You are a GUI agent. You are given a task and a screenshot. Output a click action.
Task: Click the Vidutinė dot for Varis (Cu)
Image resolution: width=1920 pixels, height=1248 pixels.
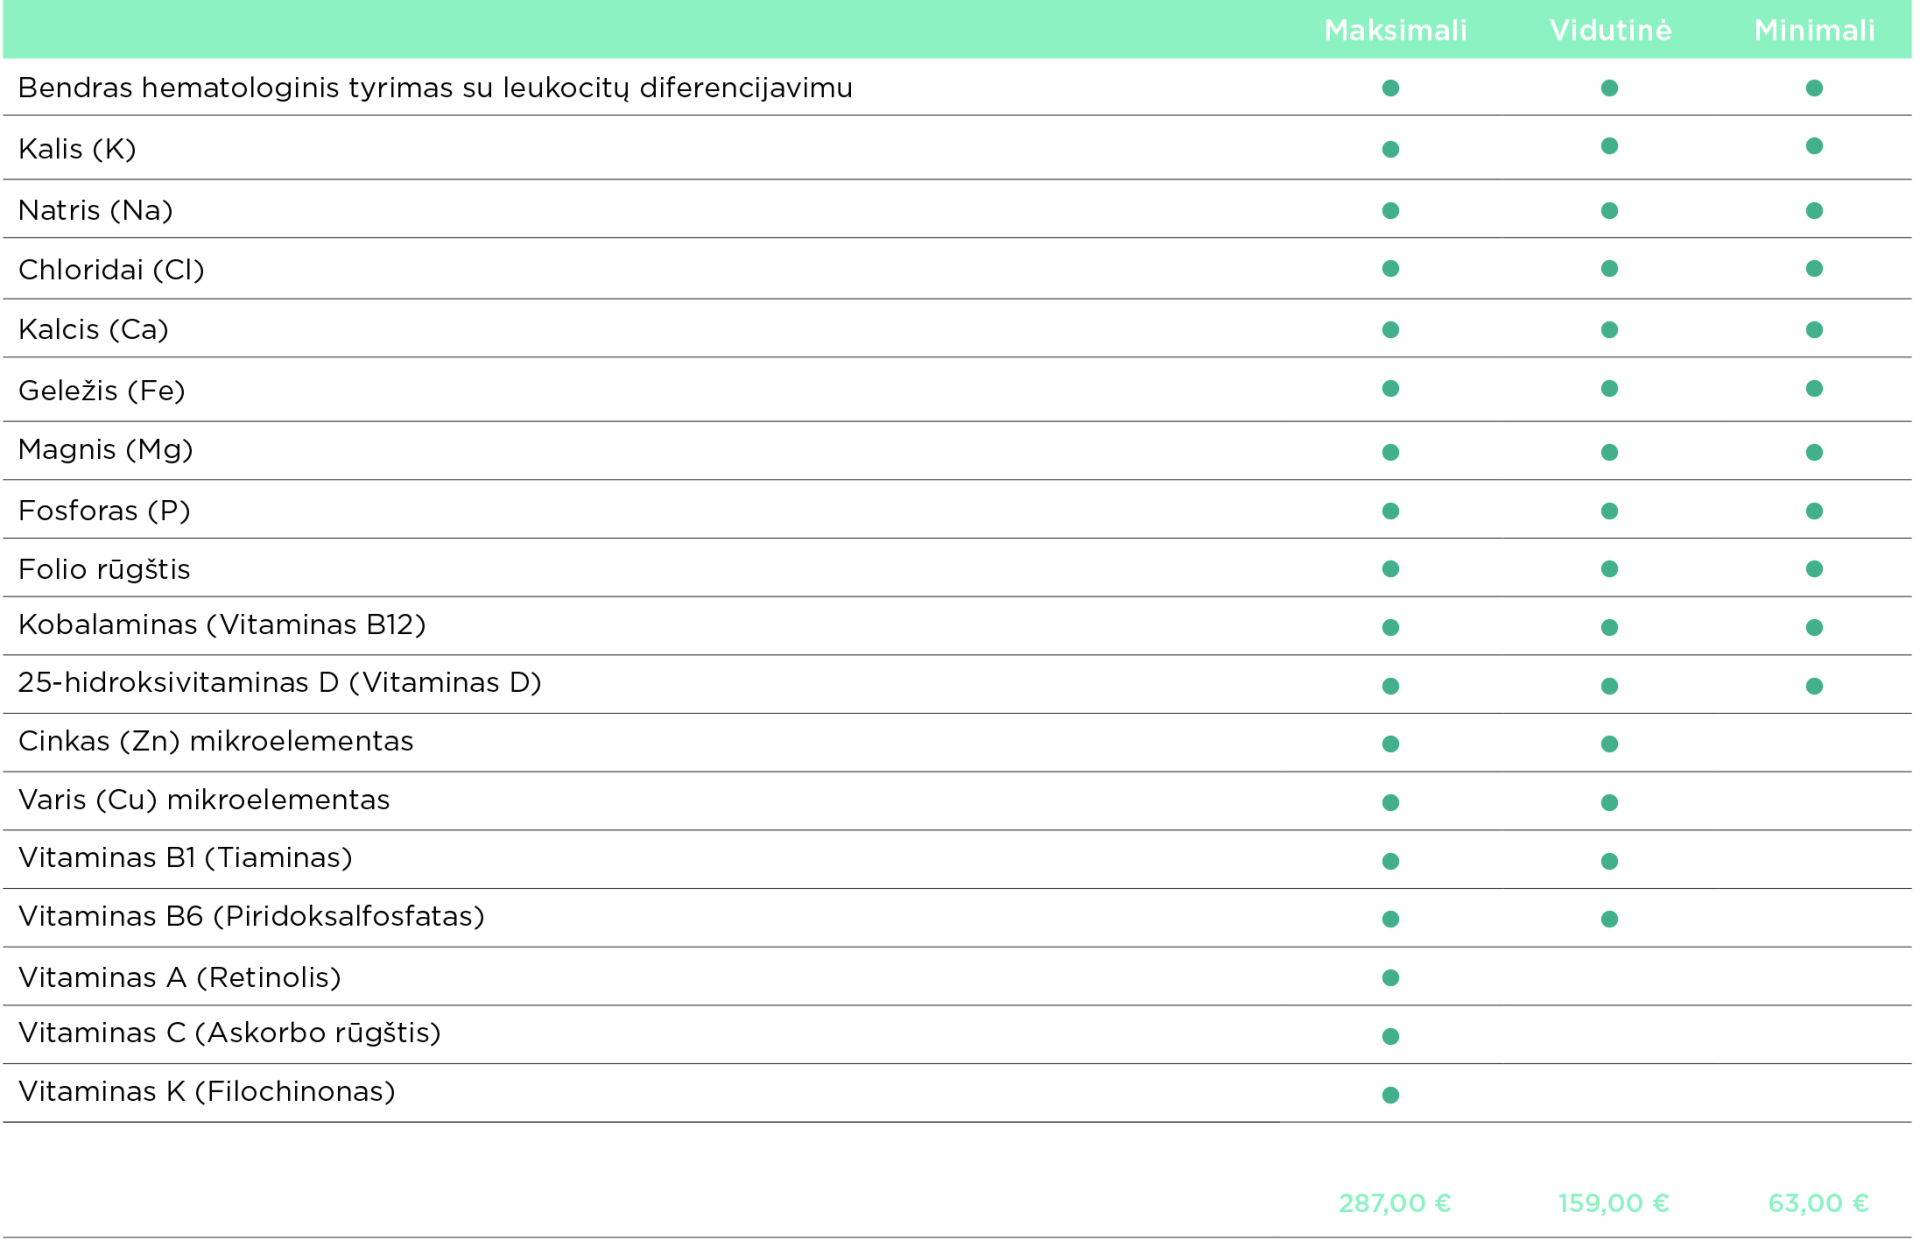pyautogui.click(x=1609, y=803)
